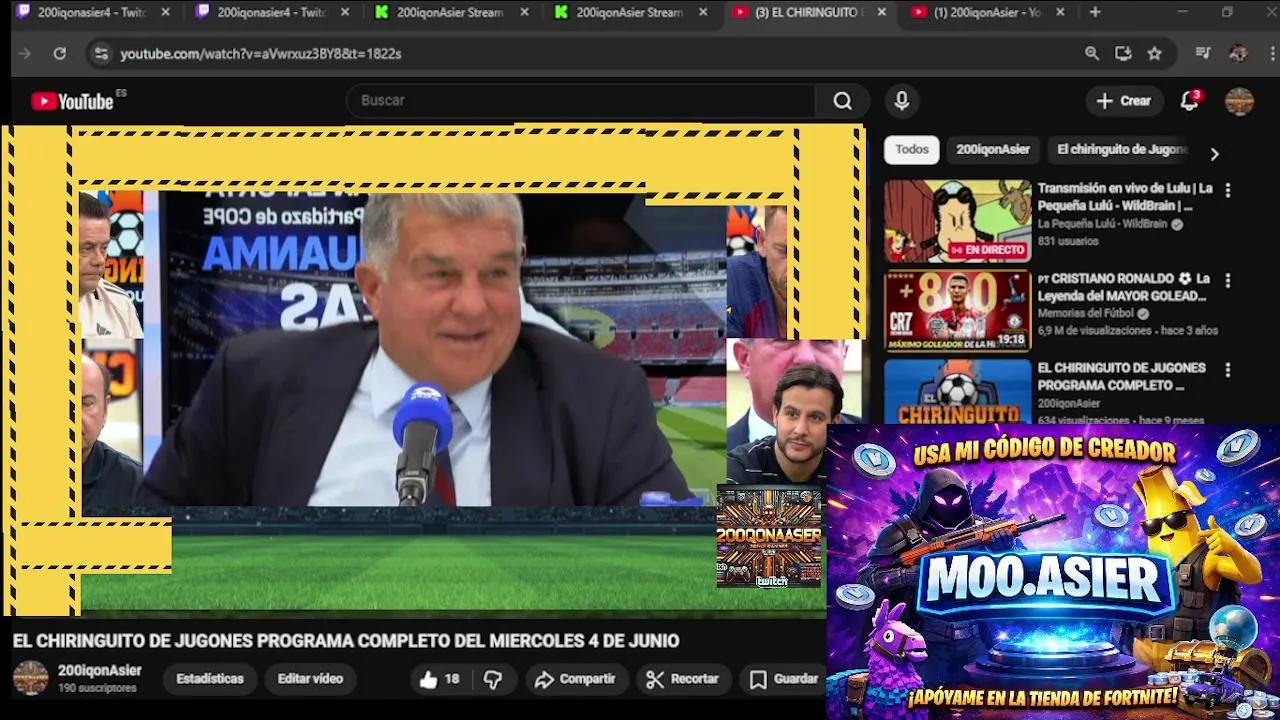Open the YouTube home logo
1280x720 pixels.
pyautogui.click(x=72, y=101)
